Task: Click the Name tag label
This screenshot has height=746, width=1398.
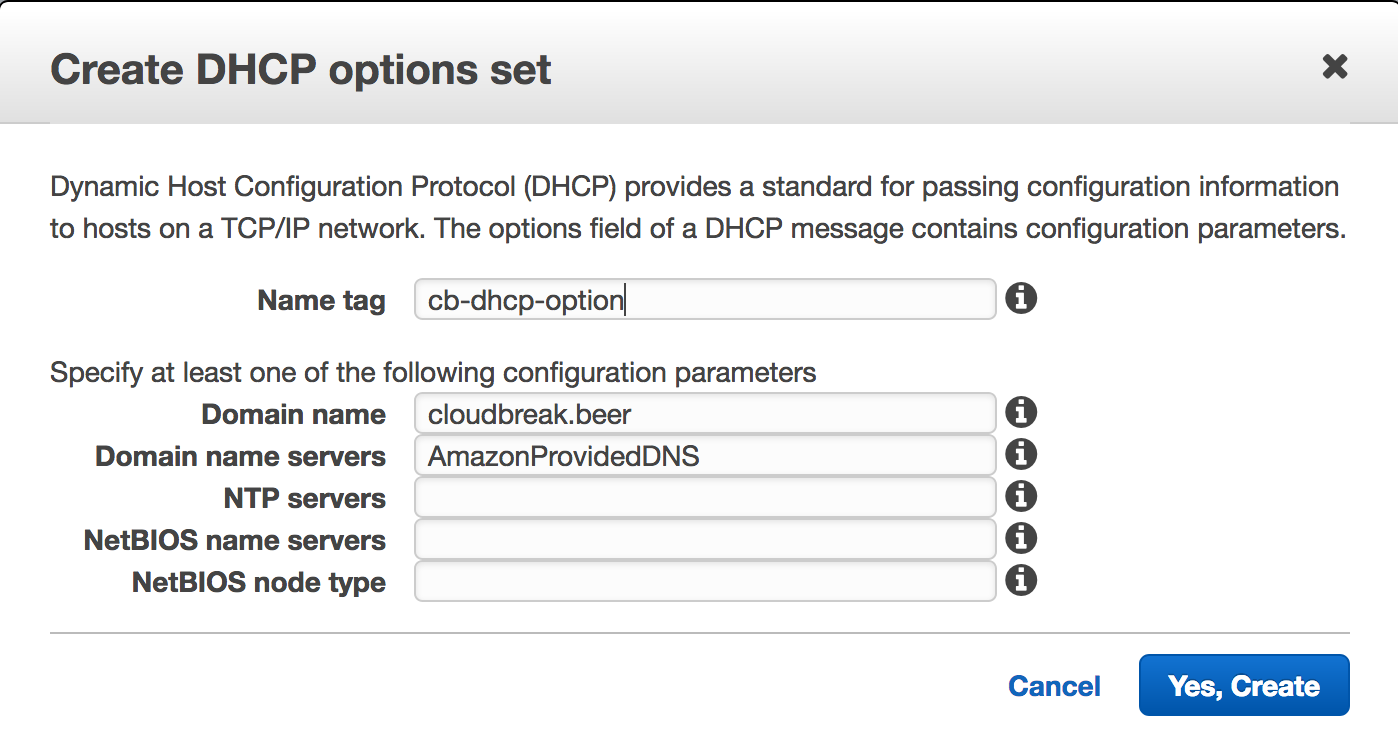Action: [x=321, y=300]
